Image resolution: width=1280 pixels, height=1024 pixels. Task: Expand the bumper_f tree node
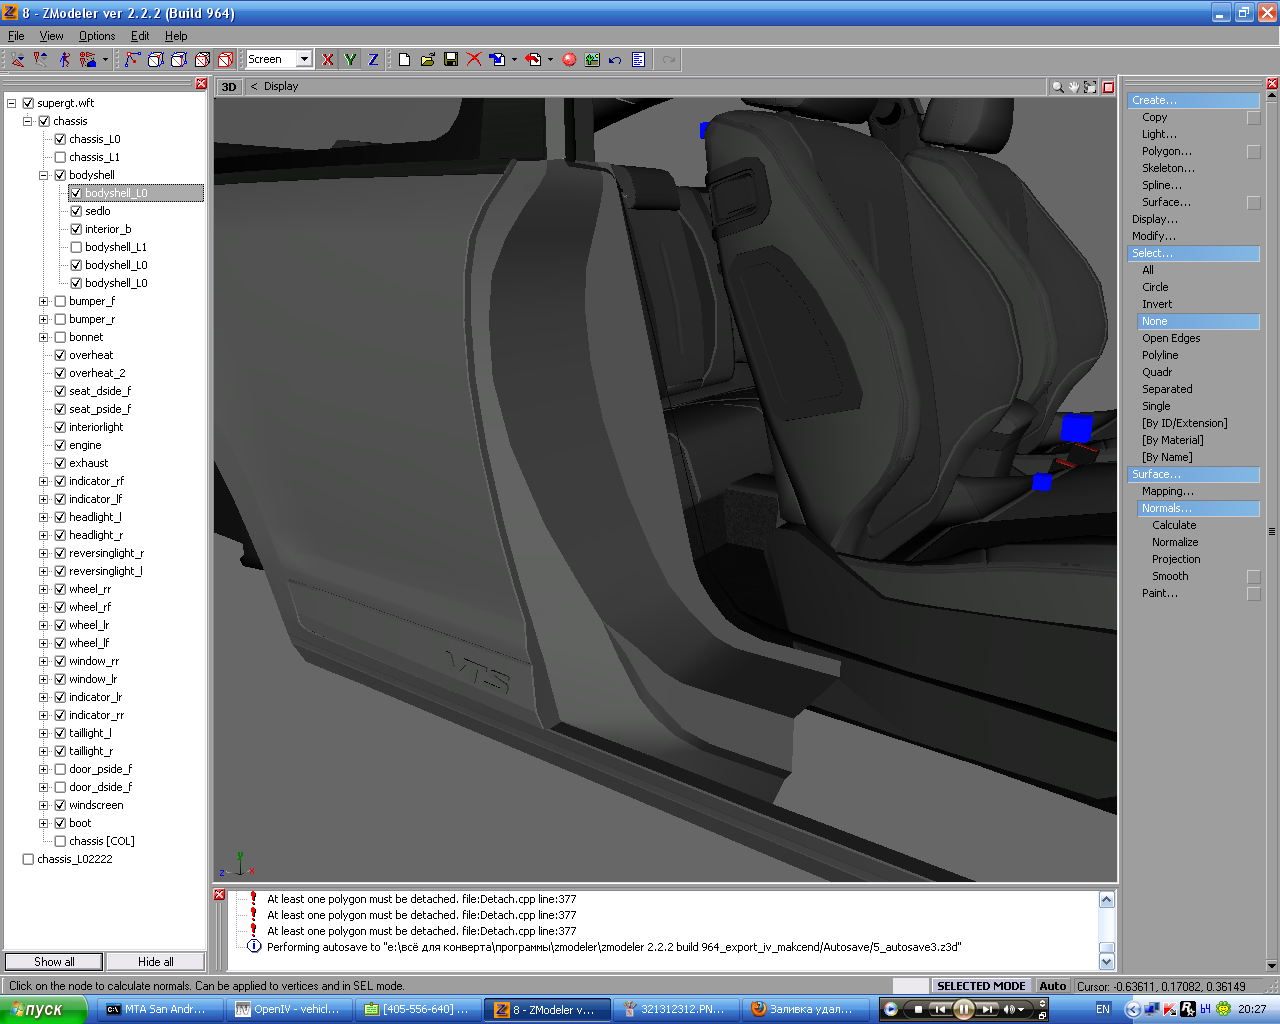[44, 301]
